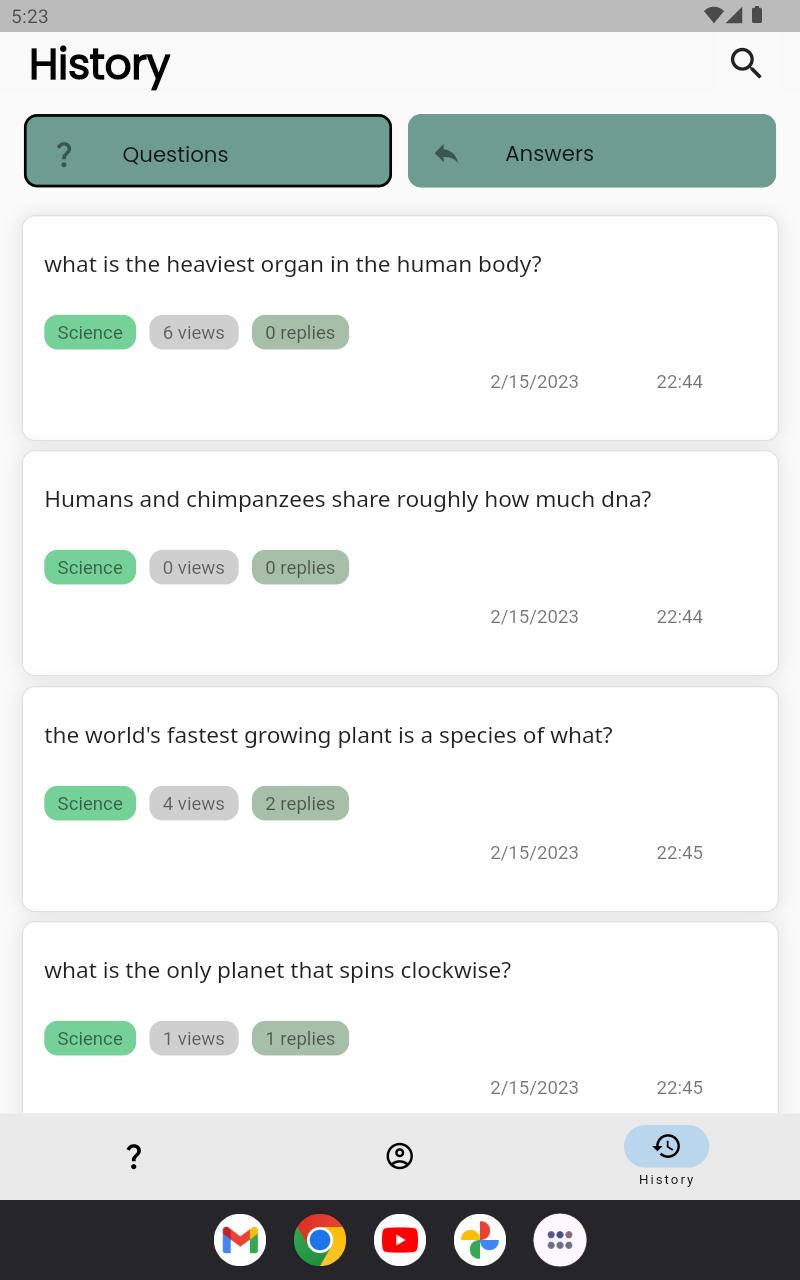This screenshot has width=800, height=1280.
Task: Tap the 2 replies chip
Action: point(300,804)
